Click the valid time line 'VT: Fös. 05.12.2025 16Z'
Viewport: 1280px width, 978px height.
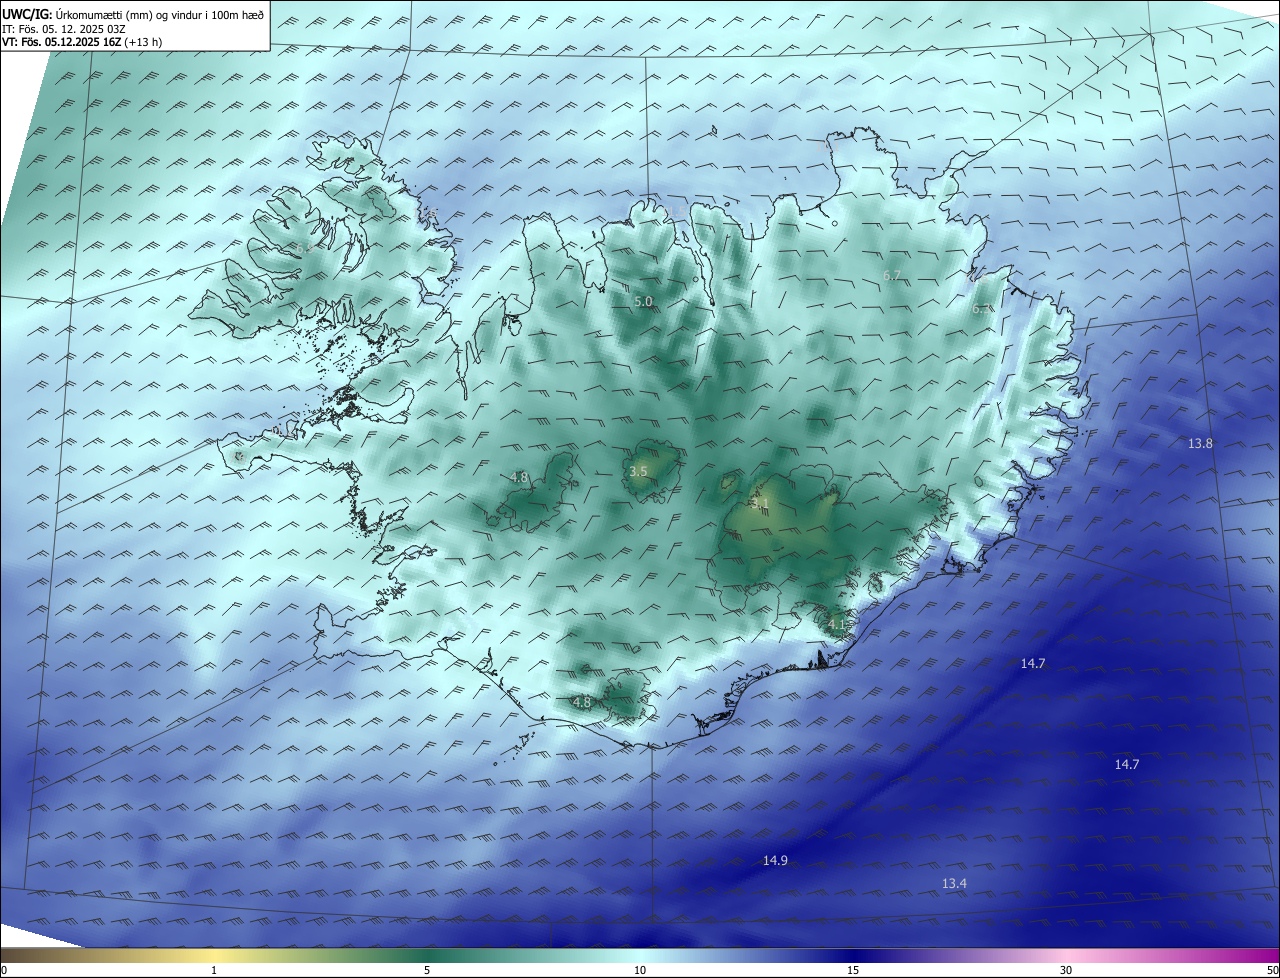[x=62, y=42]
